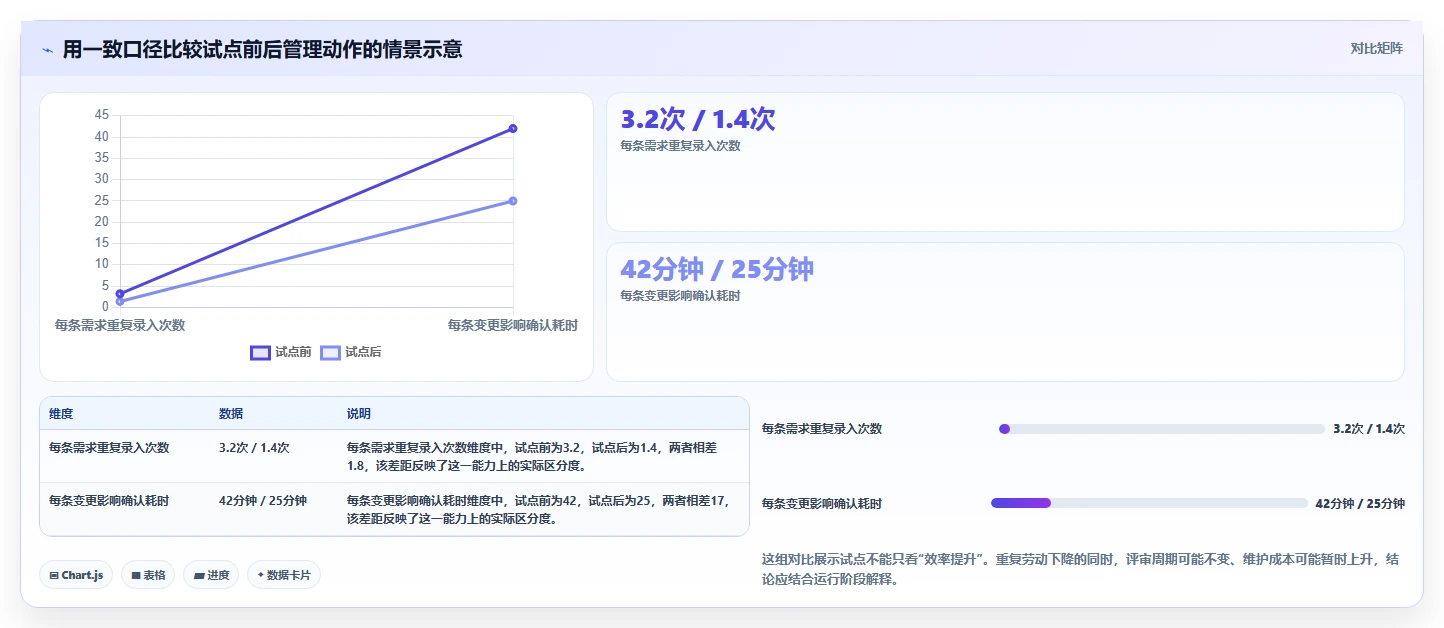Click the 进度 tag chip
Viewport: 1444px width, 628px height.
[x=211, y=575]
